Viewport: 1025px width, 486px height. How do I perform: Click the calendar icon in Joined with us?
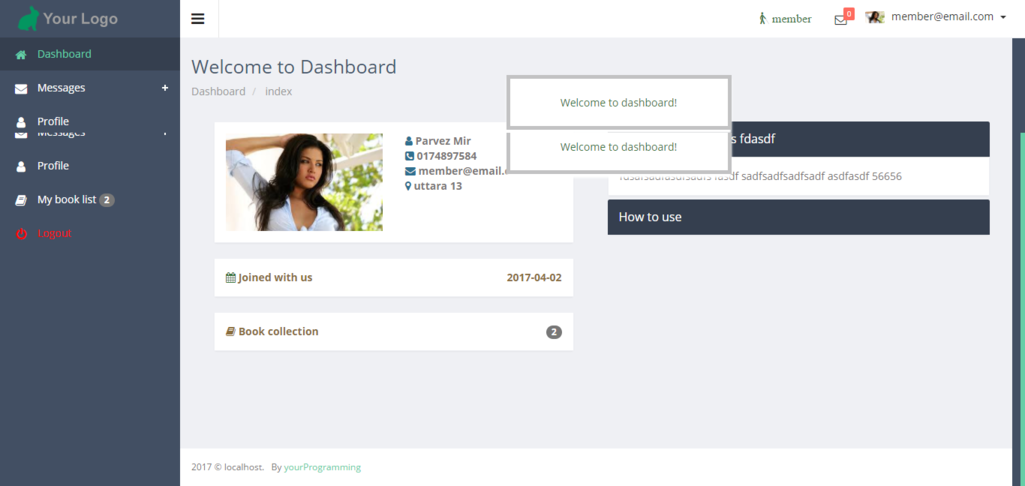[231, 277]
